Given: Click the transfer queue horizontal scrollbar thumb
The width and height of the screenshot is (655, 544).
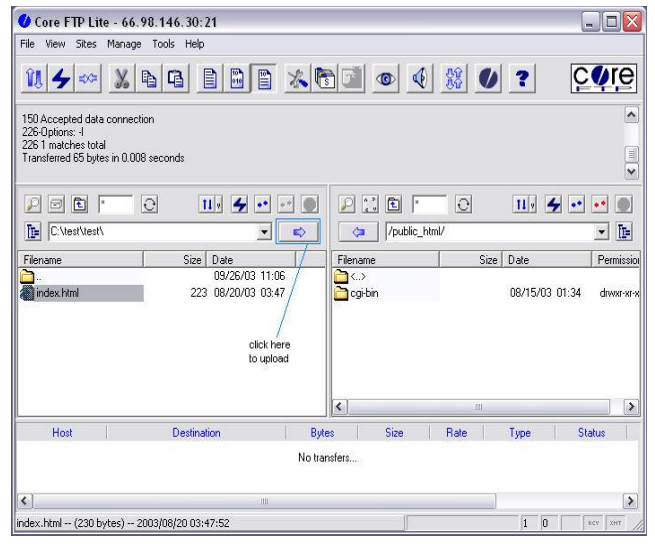Looking at the screenshot, I should click(x=264, y=501).
